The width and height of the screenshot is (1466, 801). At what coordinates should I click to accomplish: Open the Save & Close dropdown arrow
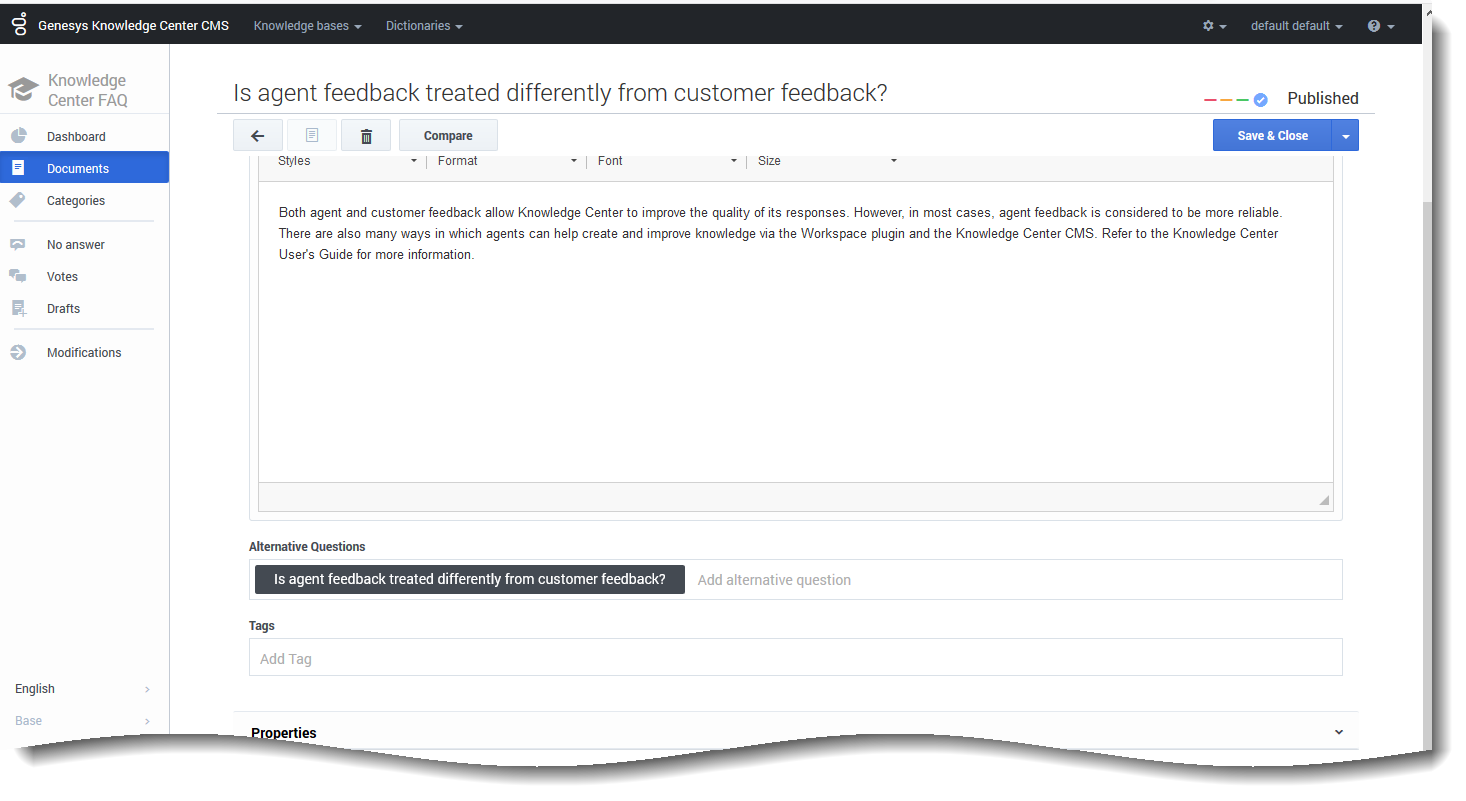pyautogui.click(x=1345, y=136)
